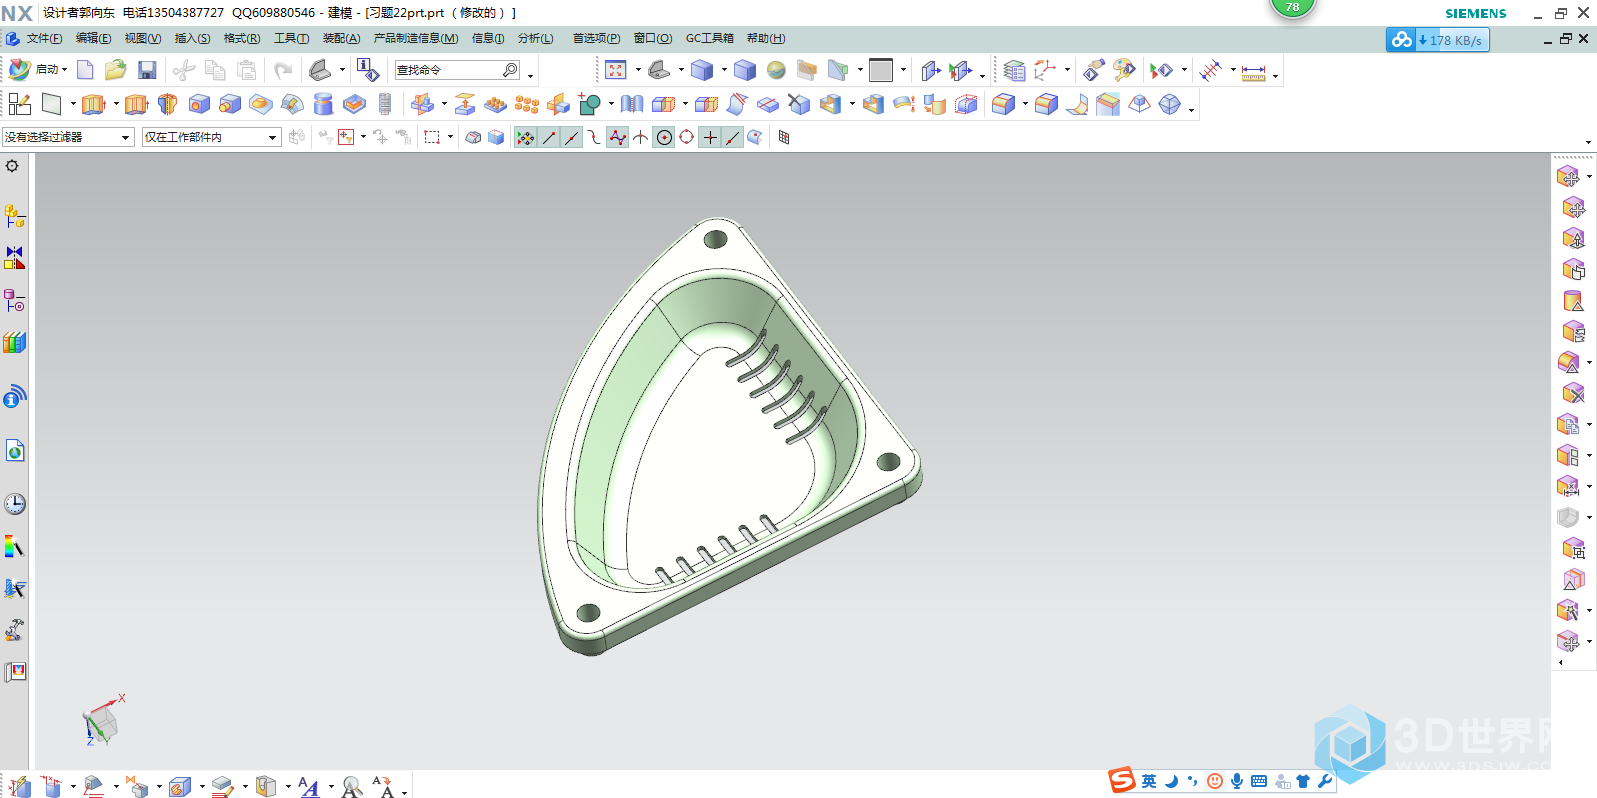1597x798 pixels.
Task: Save the part with the floppy disk icon
Action: click(x=147, y=70)
